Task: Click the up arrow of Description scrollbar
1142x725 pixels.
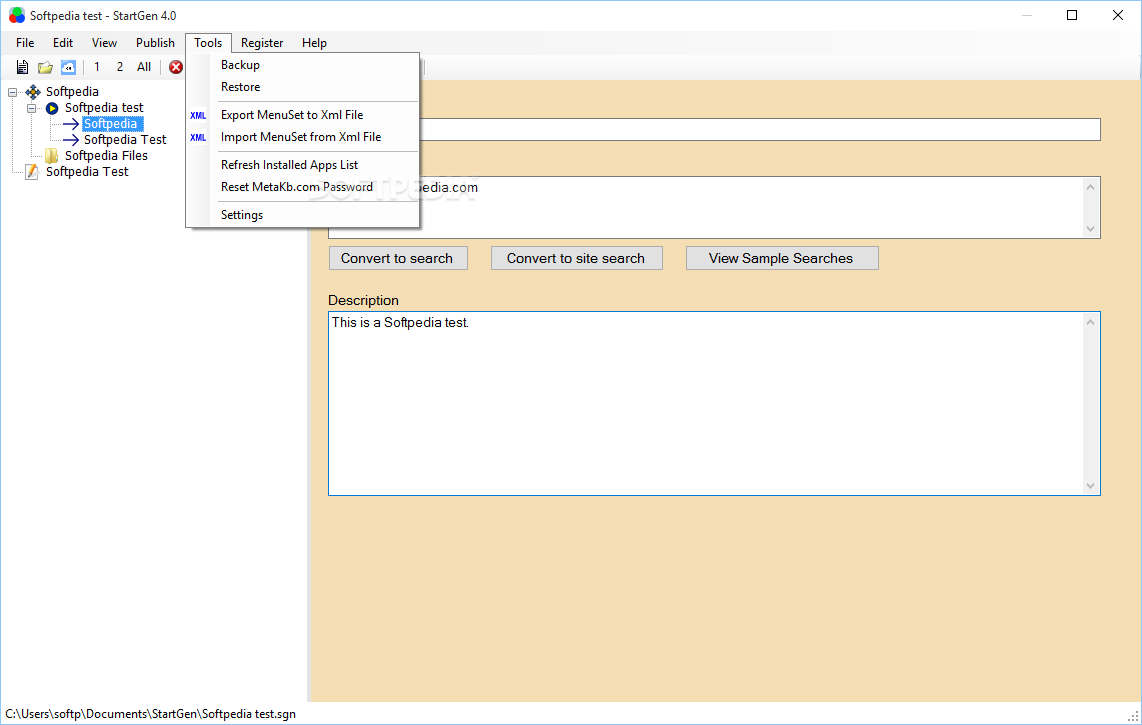Action: (x=1090, y=322)
